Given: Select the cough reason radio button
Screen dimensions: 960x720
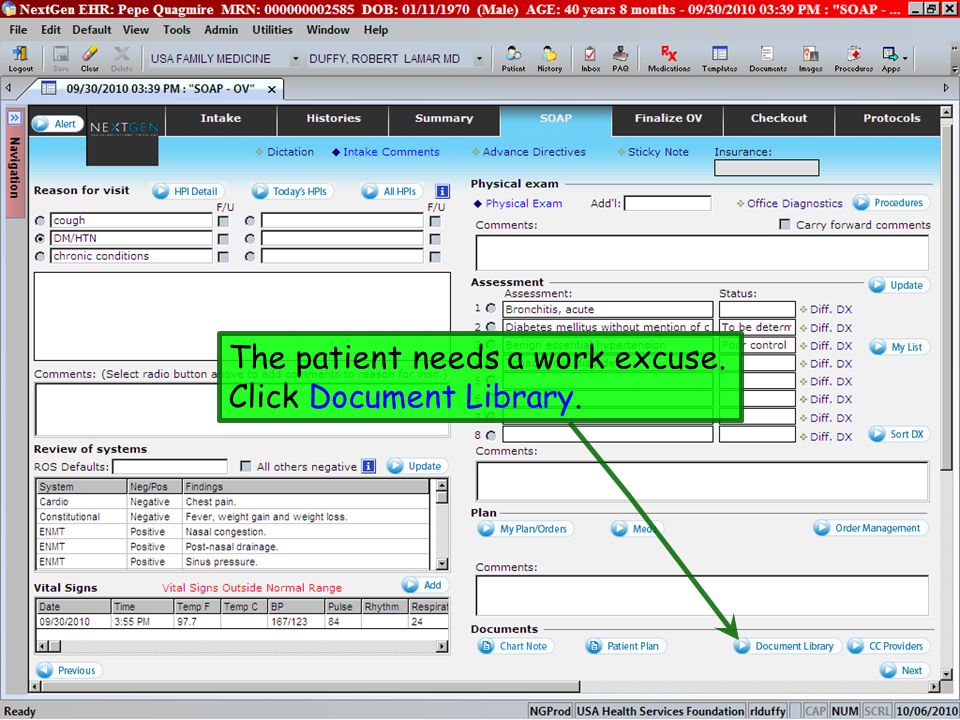Looking at the screenshot, I should [40, 220].
